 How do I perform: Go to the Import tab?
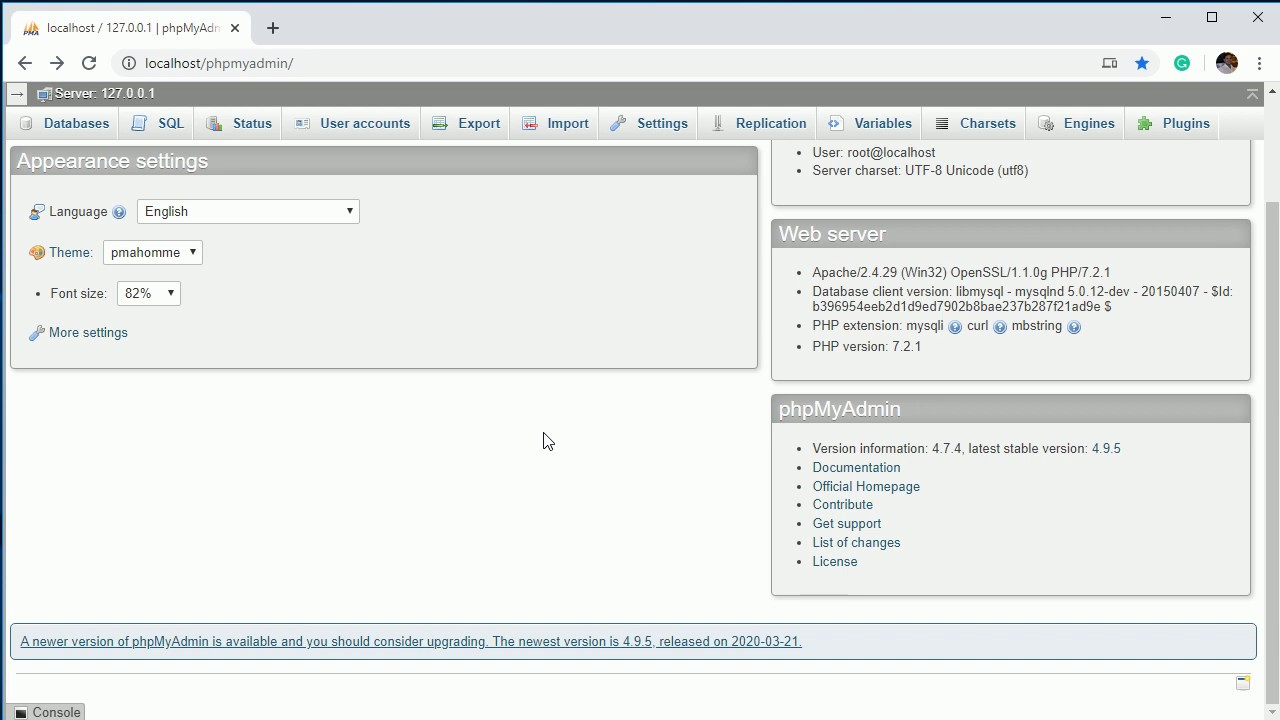[555, 123]
